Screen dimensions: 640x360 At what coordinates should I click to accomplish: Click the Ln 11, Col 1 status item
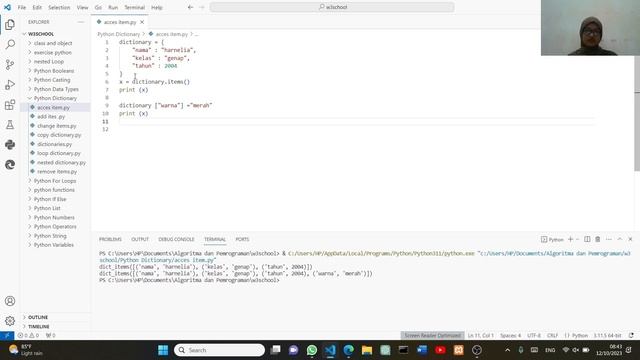(480, 336)
